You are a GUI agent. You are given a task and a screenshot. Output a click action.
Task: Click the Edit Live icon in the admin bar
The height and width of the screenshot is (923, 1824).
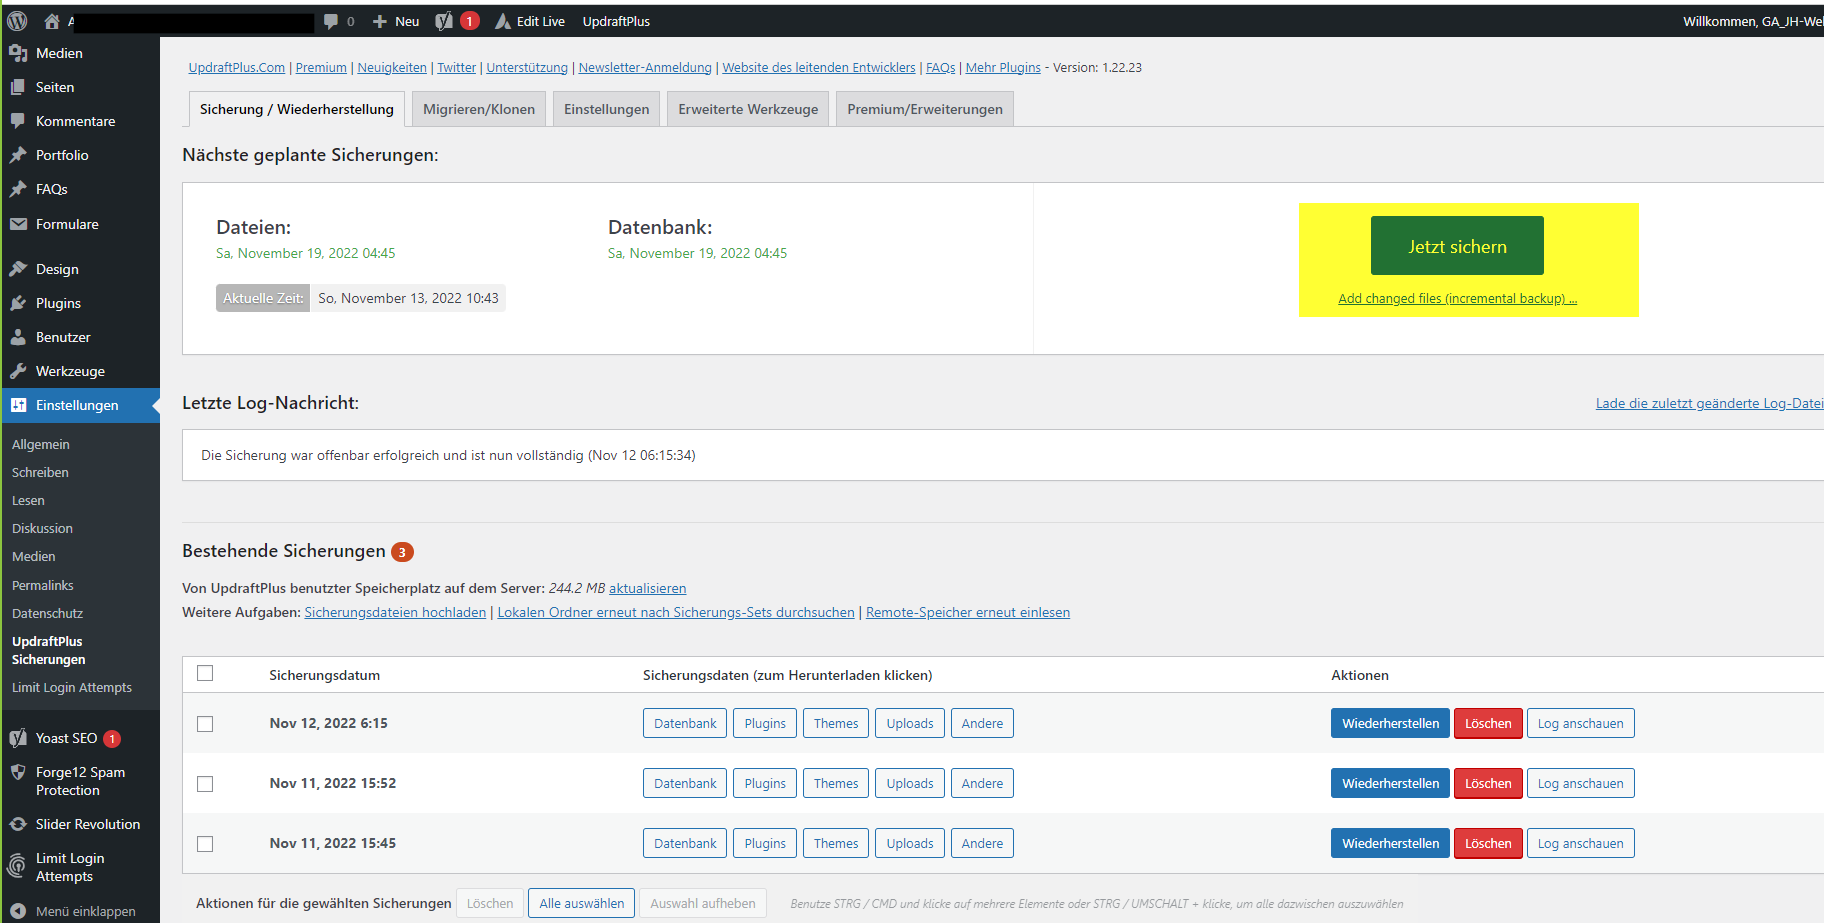pyautogui.click(x=503, y=21)
